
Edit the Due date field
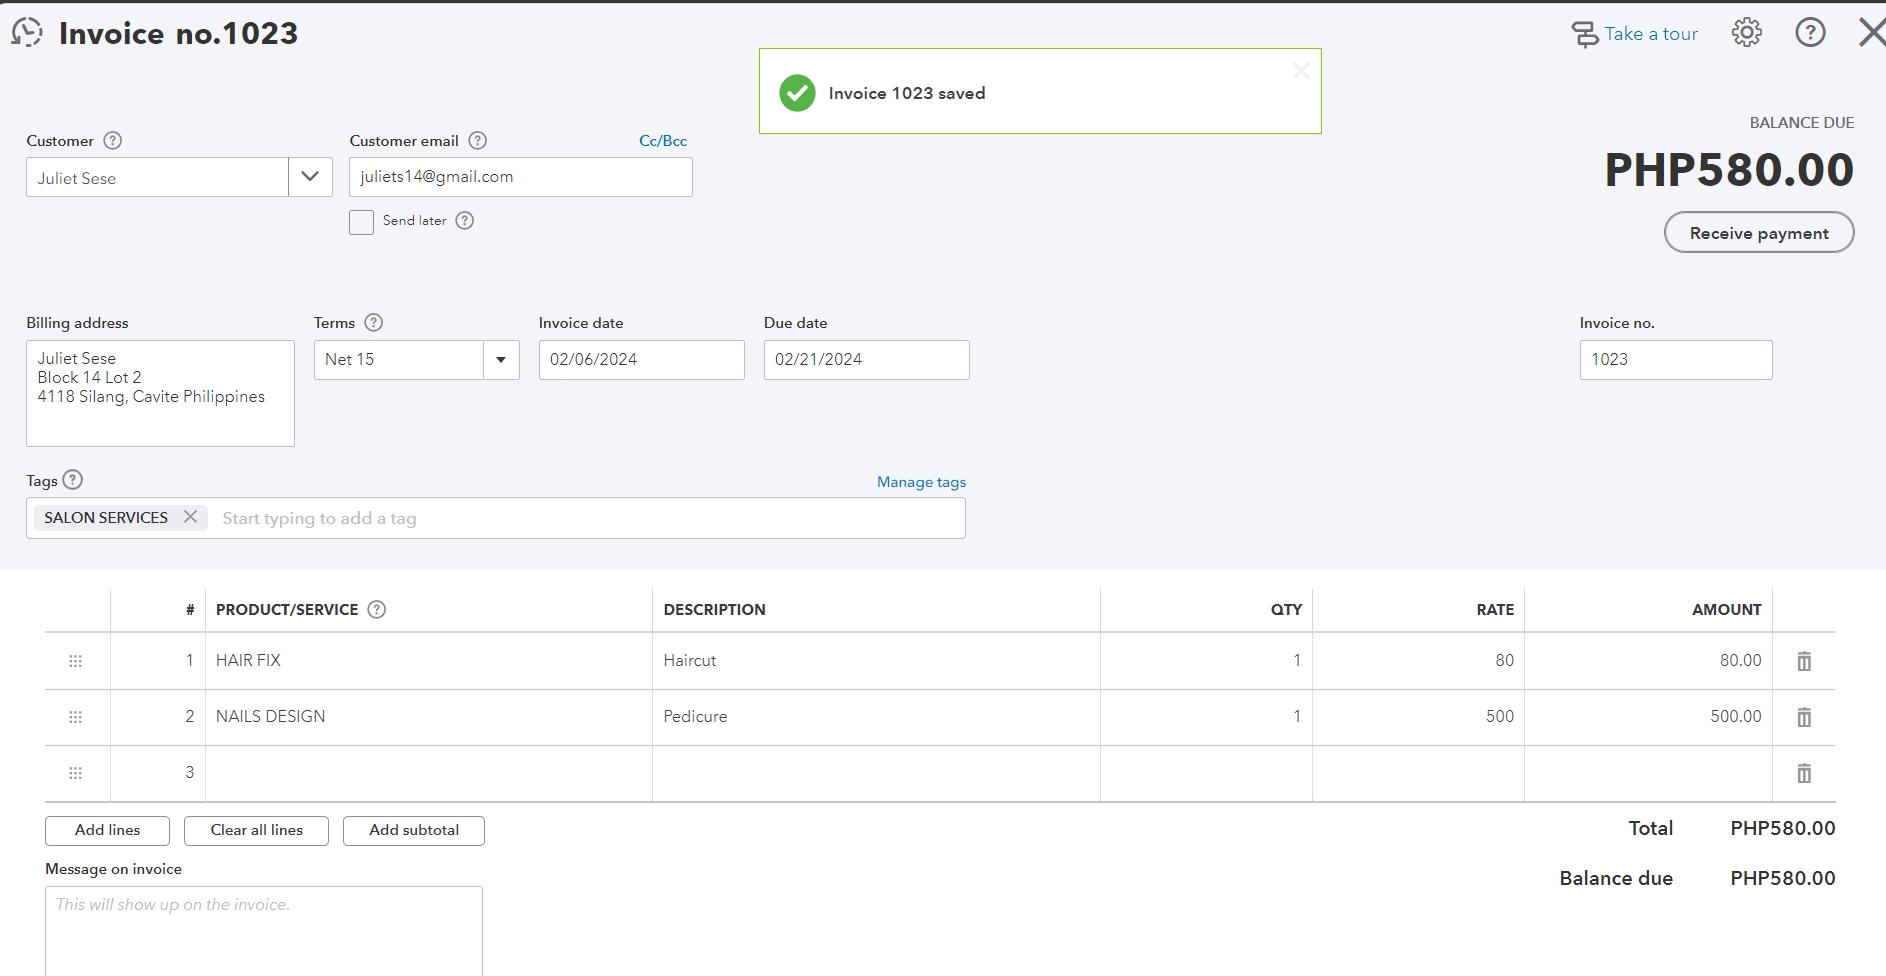[866, 360]
